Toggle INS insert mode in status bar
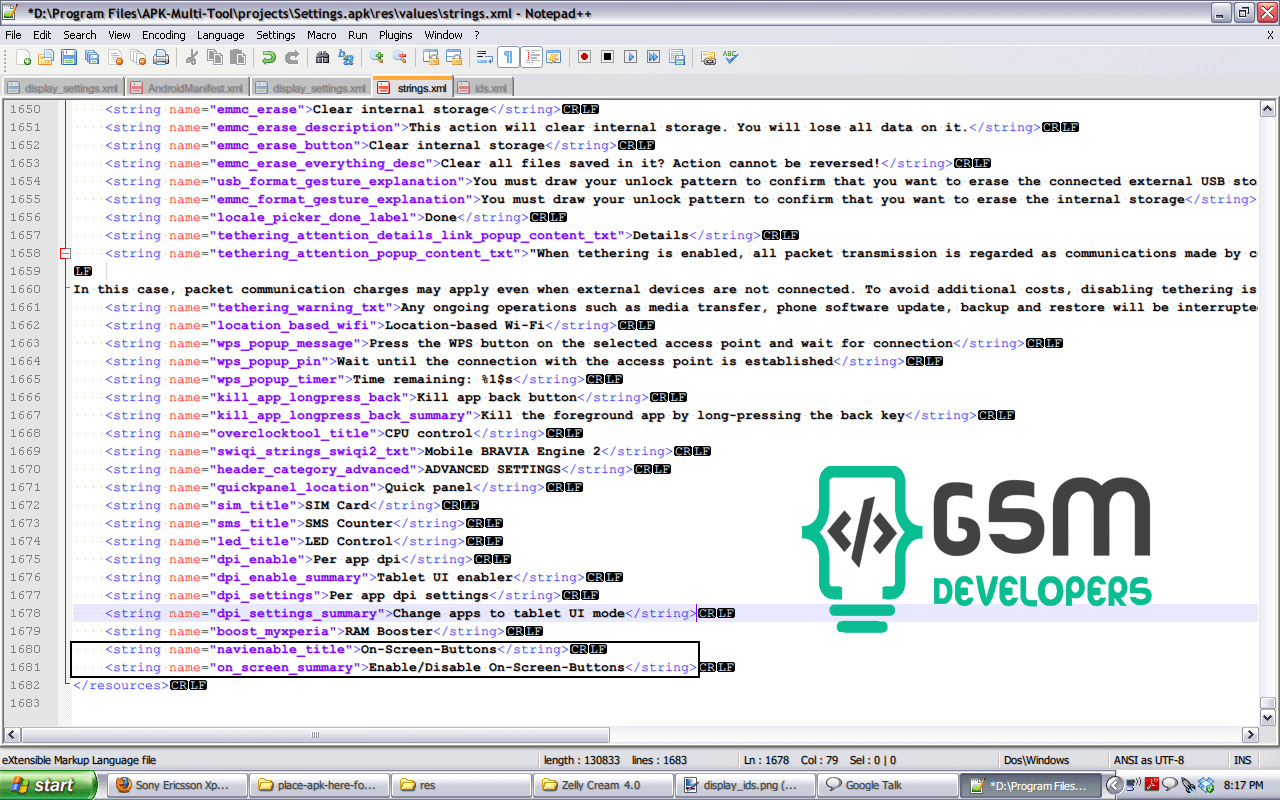 click(1242, 760)
